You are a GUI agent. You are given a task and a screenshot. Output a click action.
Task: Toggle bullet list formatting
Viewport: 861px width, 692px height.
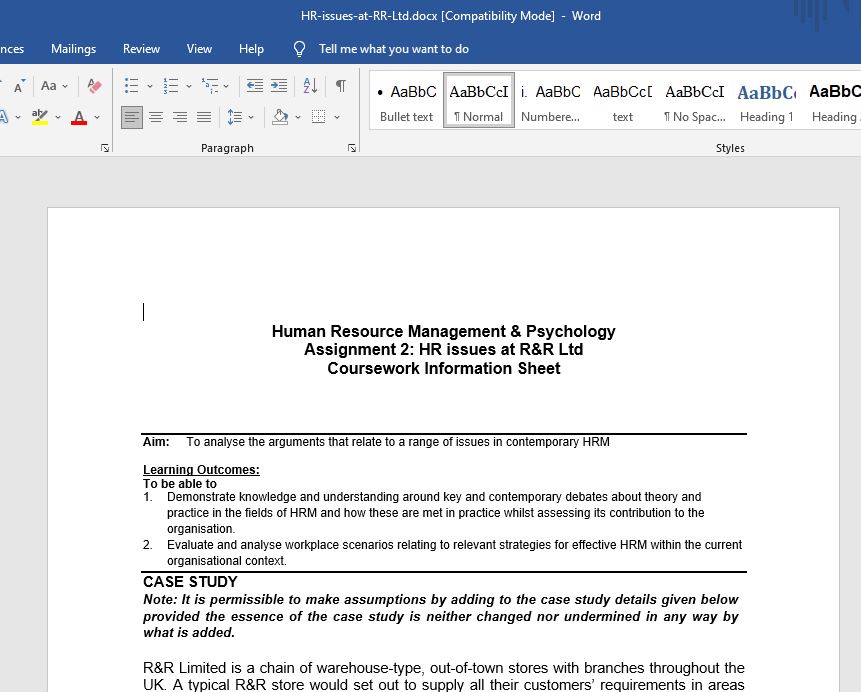(x=131, y=86)
